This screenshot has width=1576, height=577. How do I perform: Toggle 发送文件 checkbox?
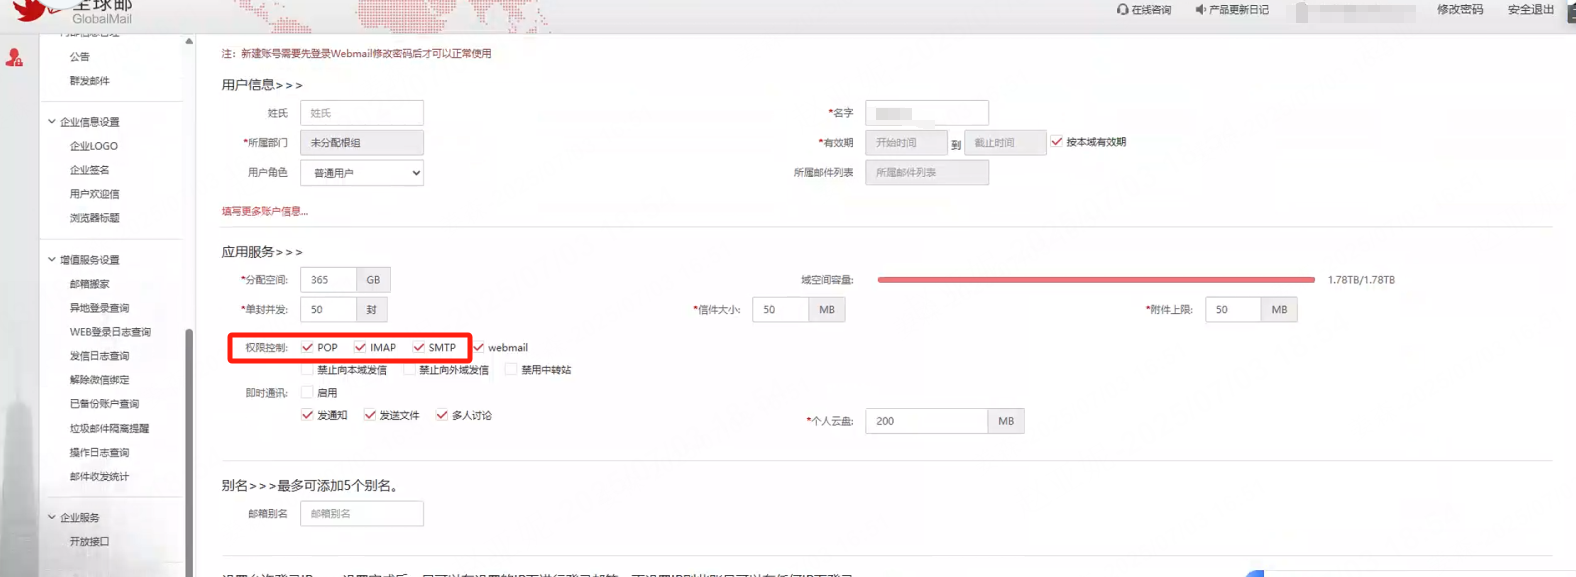click(369, 414)
